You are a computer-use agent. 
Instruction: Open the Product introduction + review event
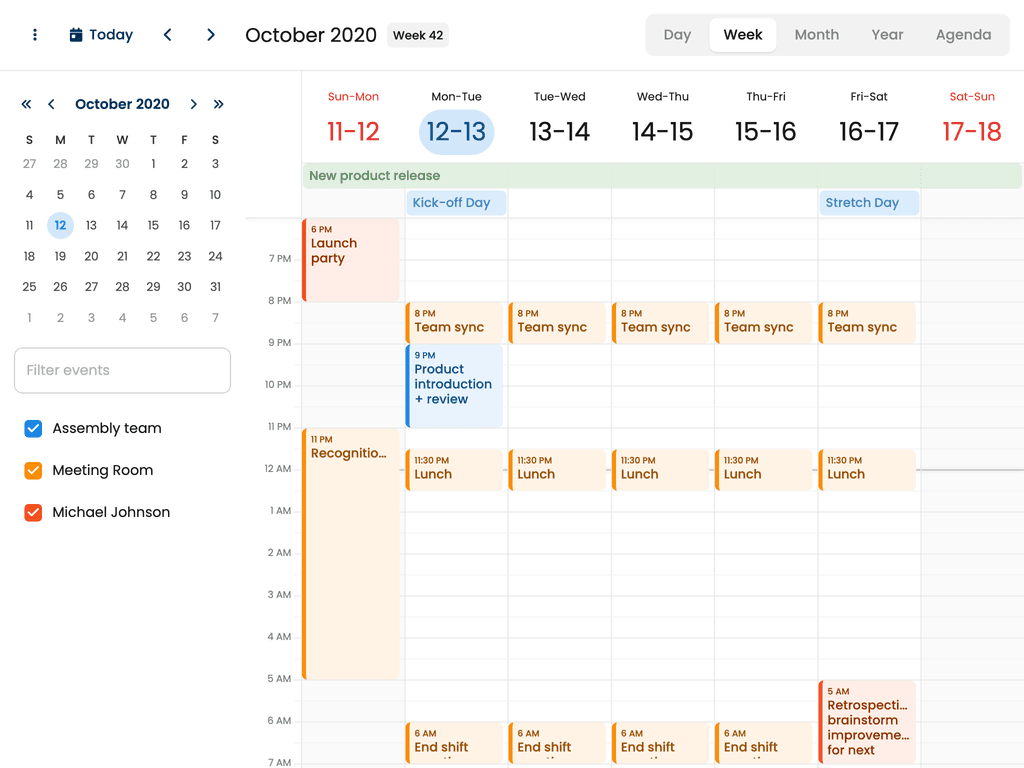[x=455, y=386]
